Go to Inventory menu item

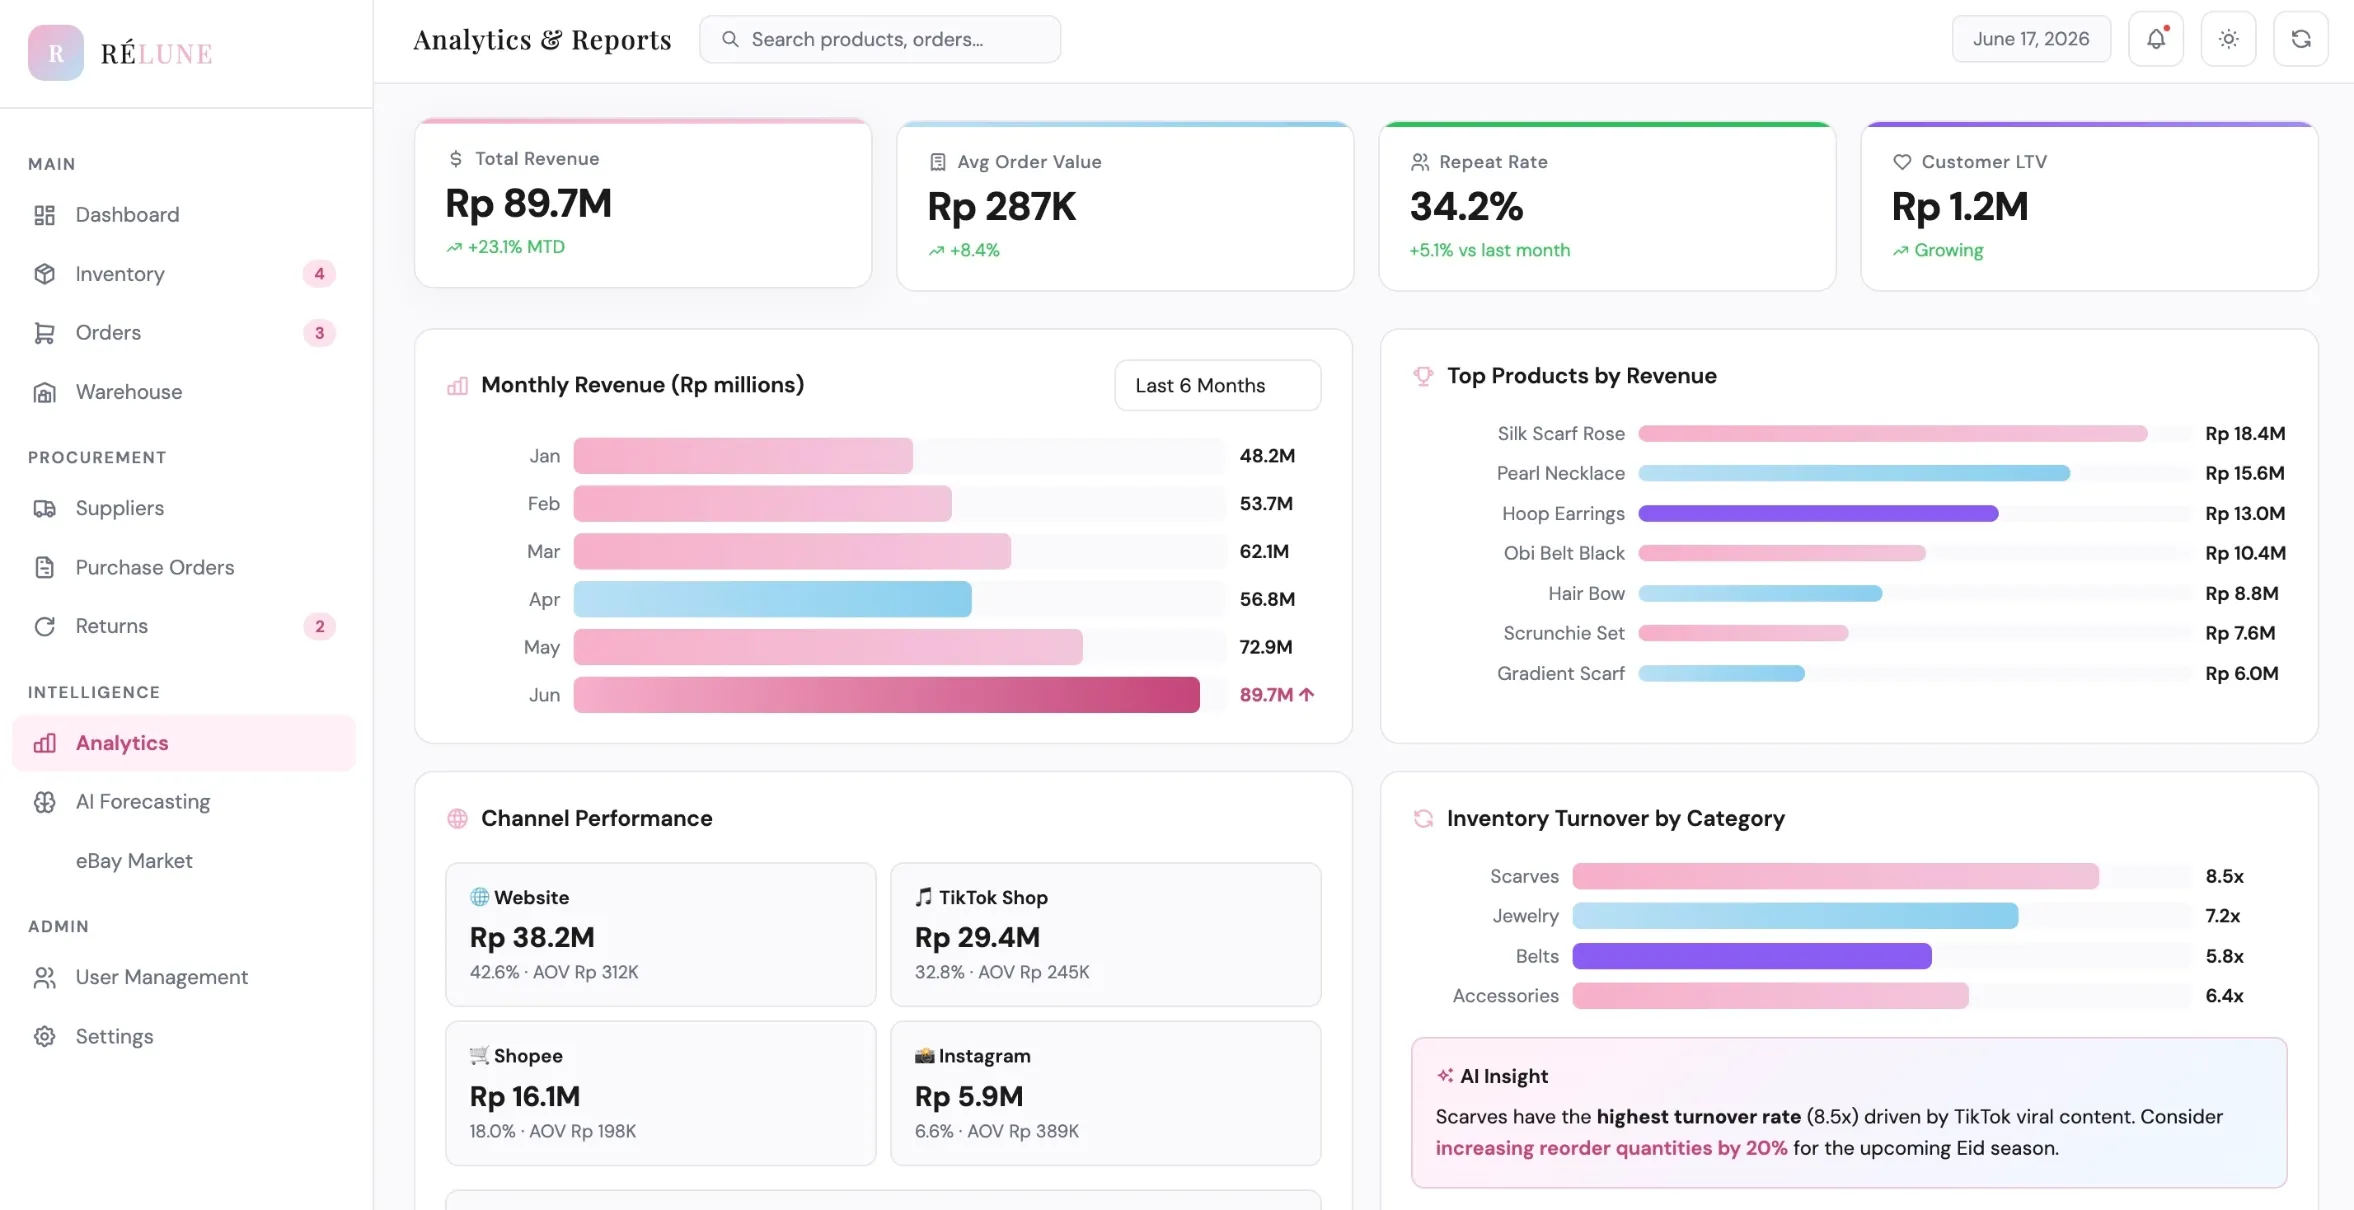tap(184, 274)
